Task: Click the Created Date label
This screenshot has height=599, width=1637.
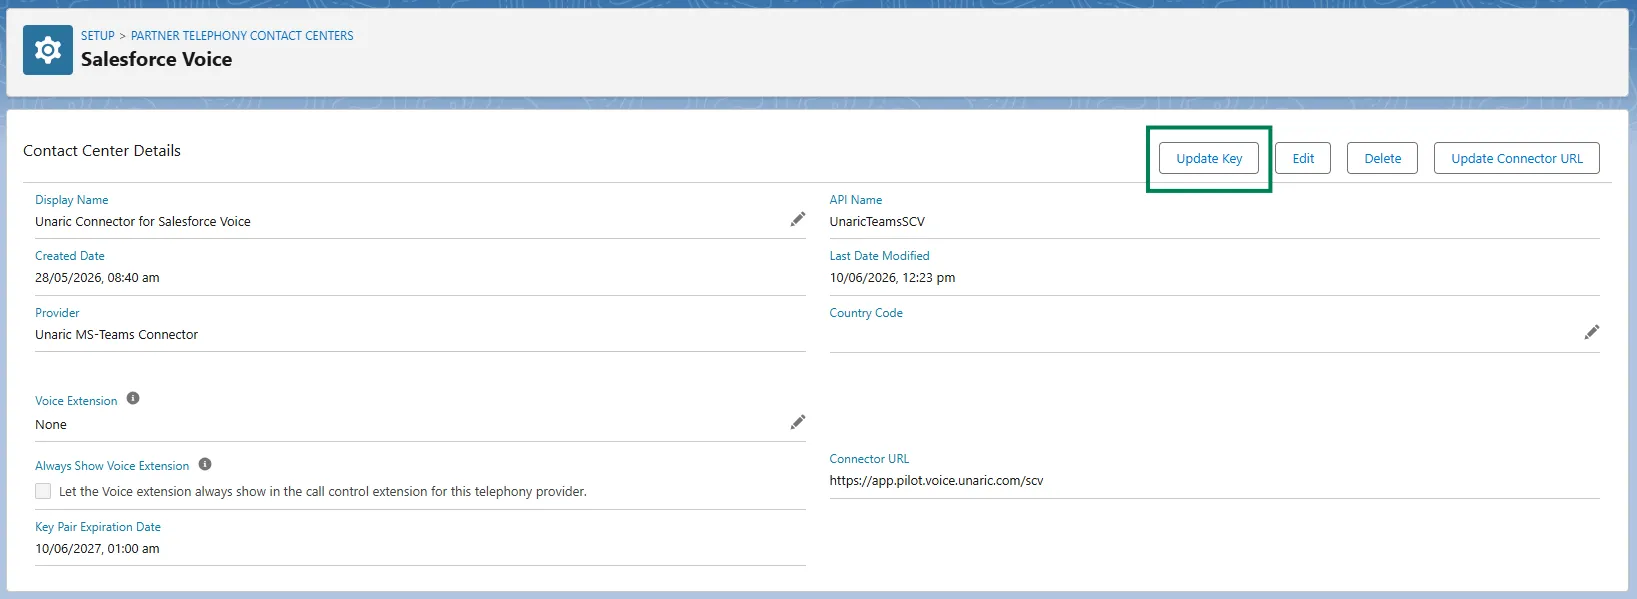Action: tap(70, 256)
